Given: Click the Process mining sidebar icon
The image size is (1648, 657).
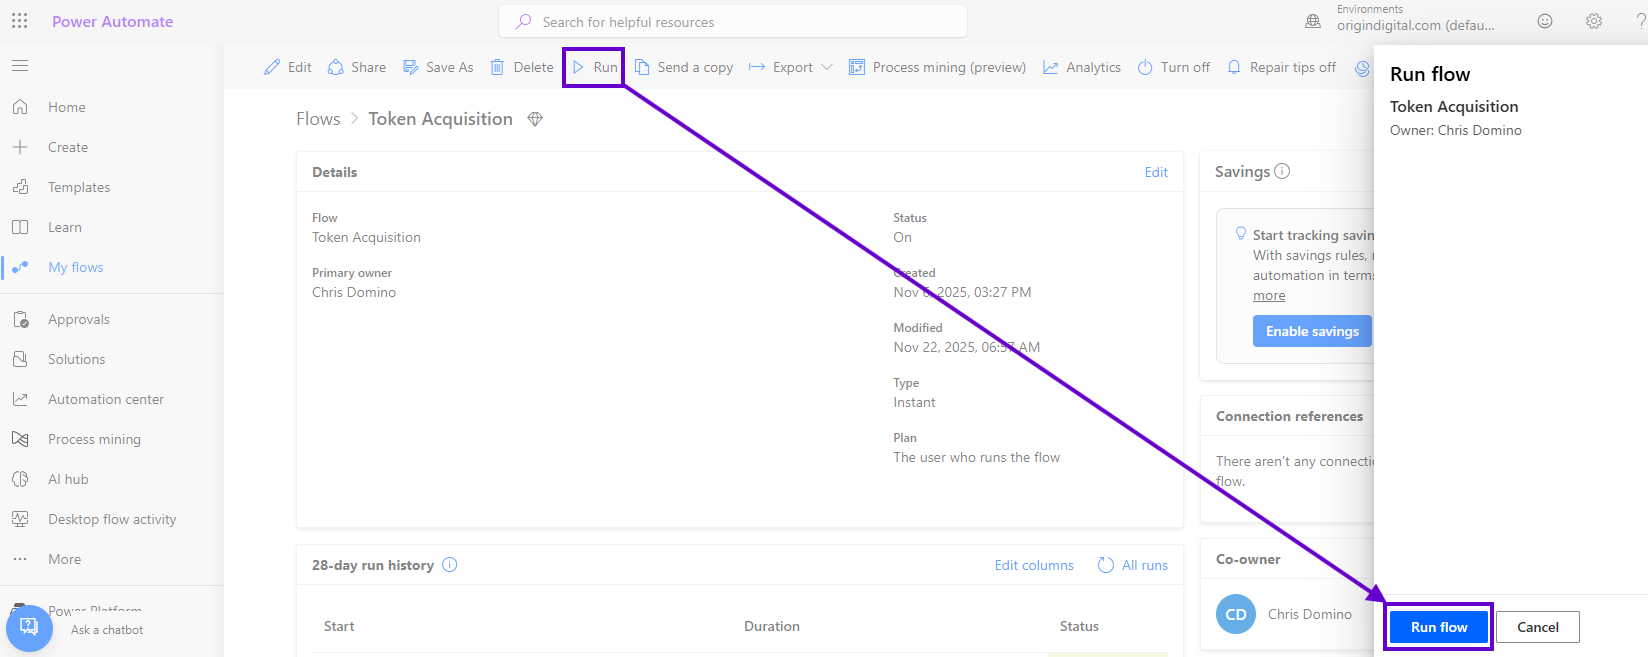Looking at the screenshot, I should pyautogui.click(x=20, y=439).
